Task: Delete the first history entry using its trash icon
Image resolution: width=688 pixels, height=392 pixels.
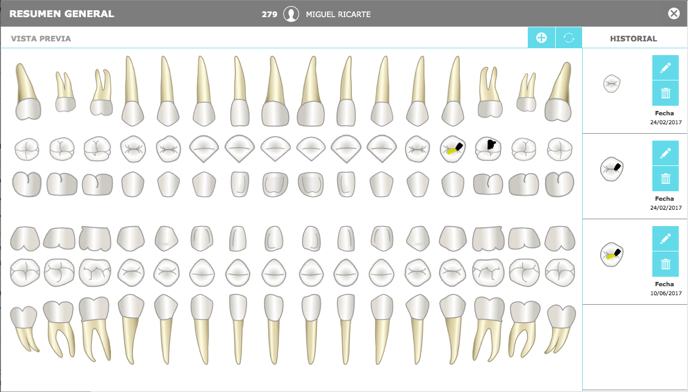Action: [665, 93]
